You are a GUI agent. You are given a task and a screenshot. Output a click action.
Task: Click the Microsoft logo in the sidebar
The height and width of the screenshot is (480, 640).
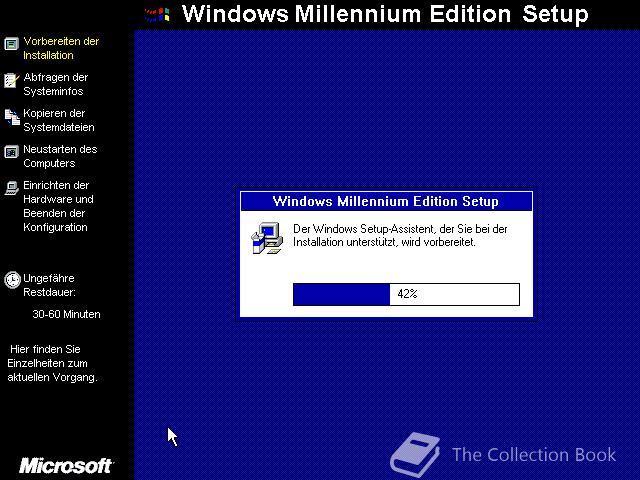[66, 466]
